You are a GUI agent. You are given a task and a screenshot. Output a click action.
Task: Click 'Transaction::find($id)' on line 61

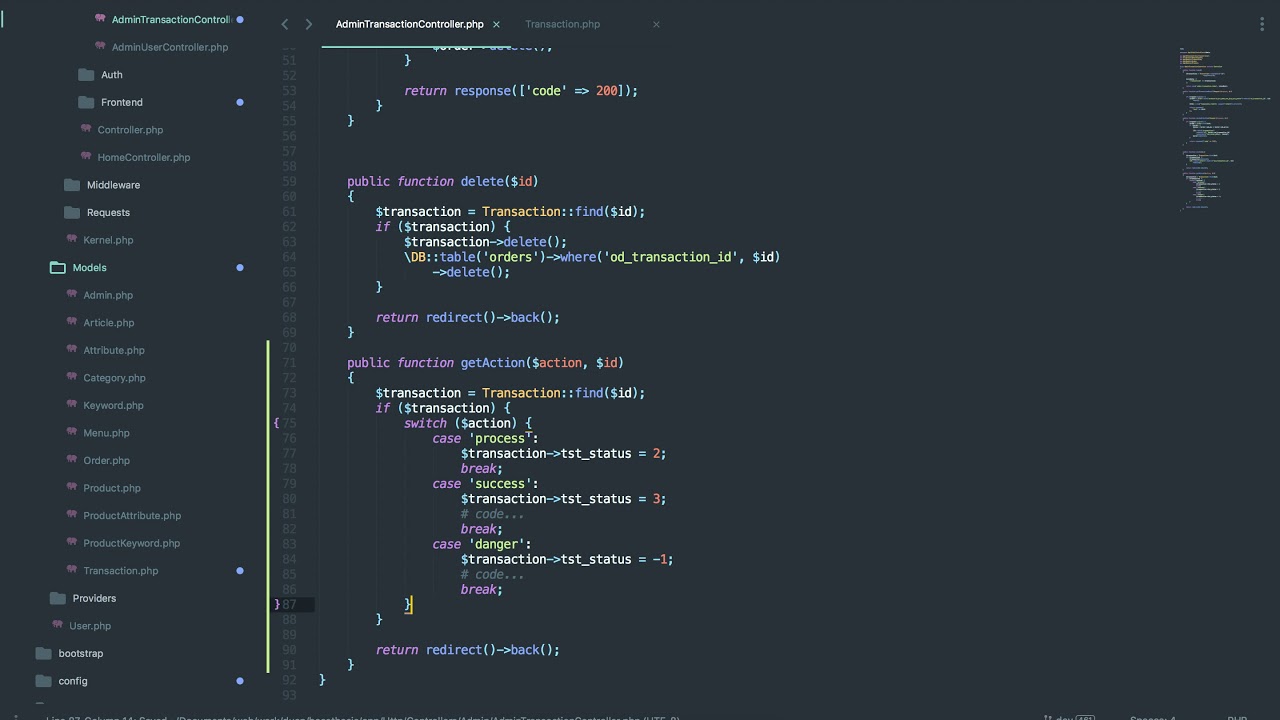point(563,212)
